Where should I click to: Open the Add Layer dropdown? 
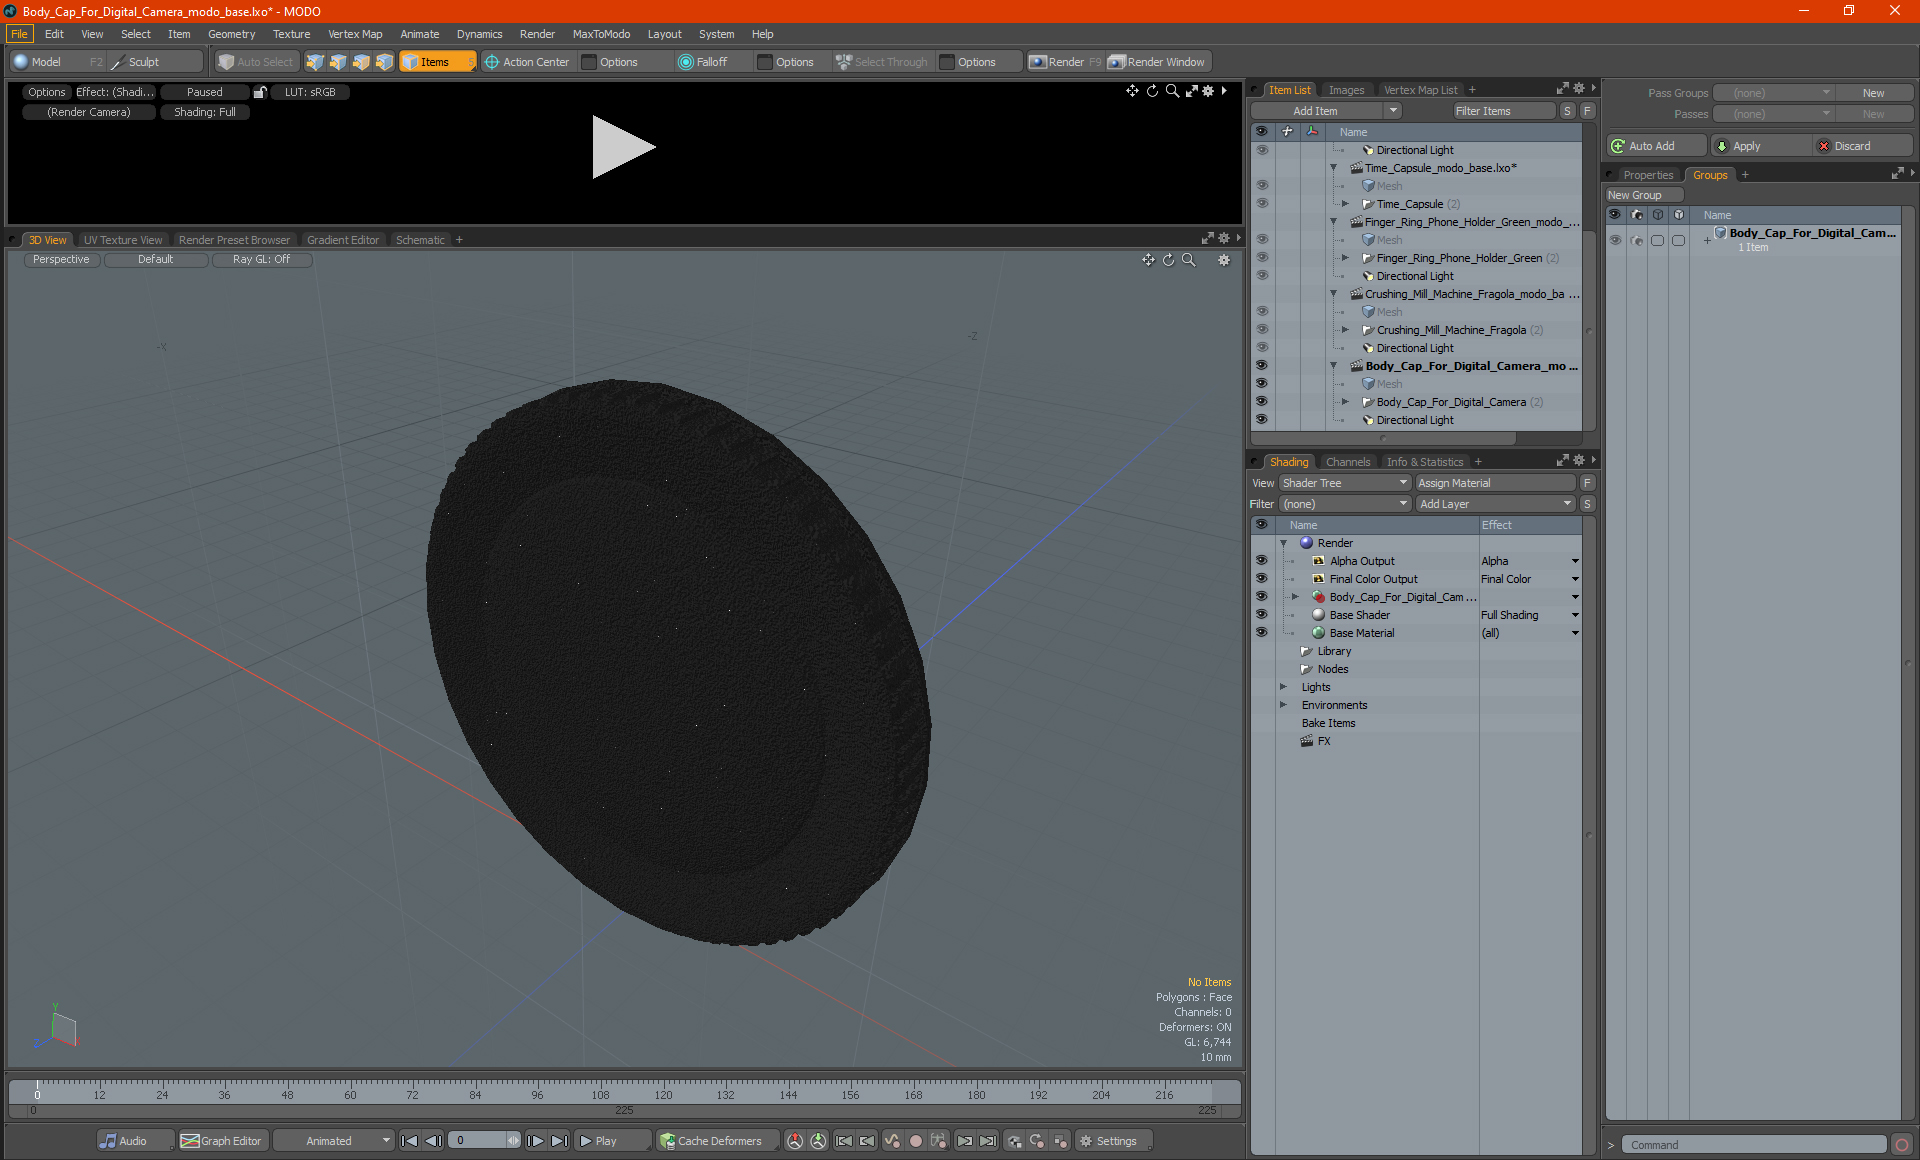point(1495,504)
